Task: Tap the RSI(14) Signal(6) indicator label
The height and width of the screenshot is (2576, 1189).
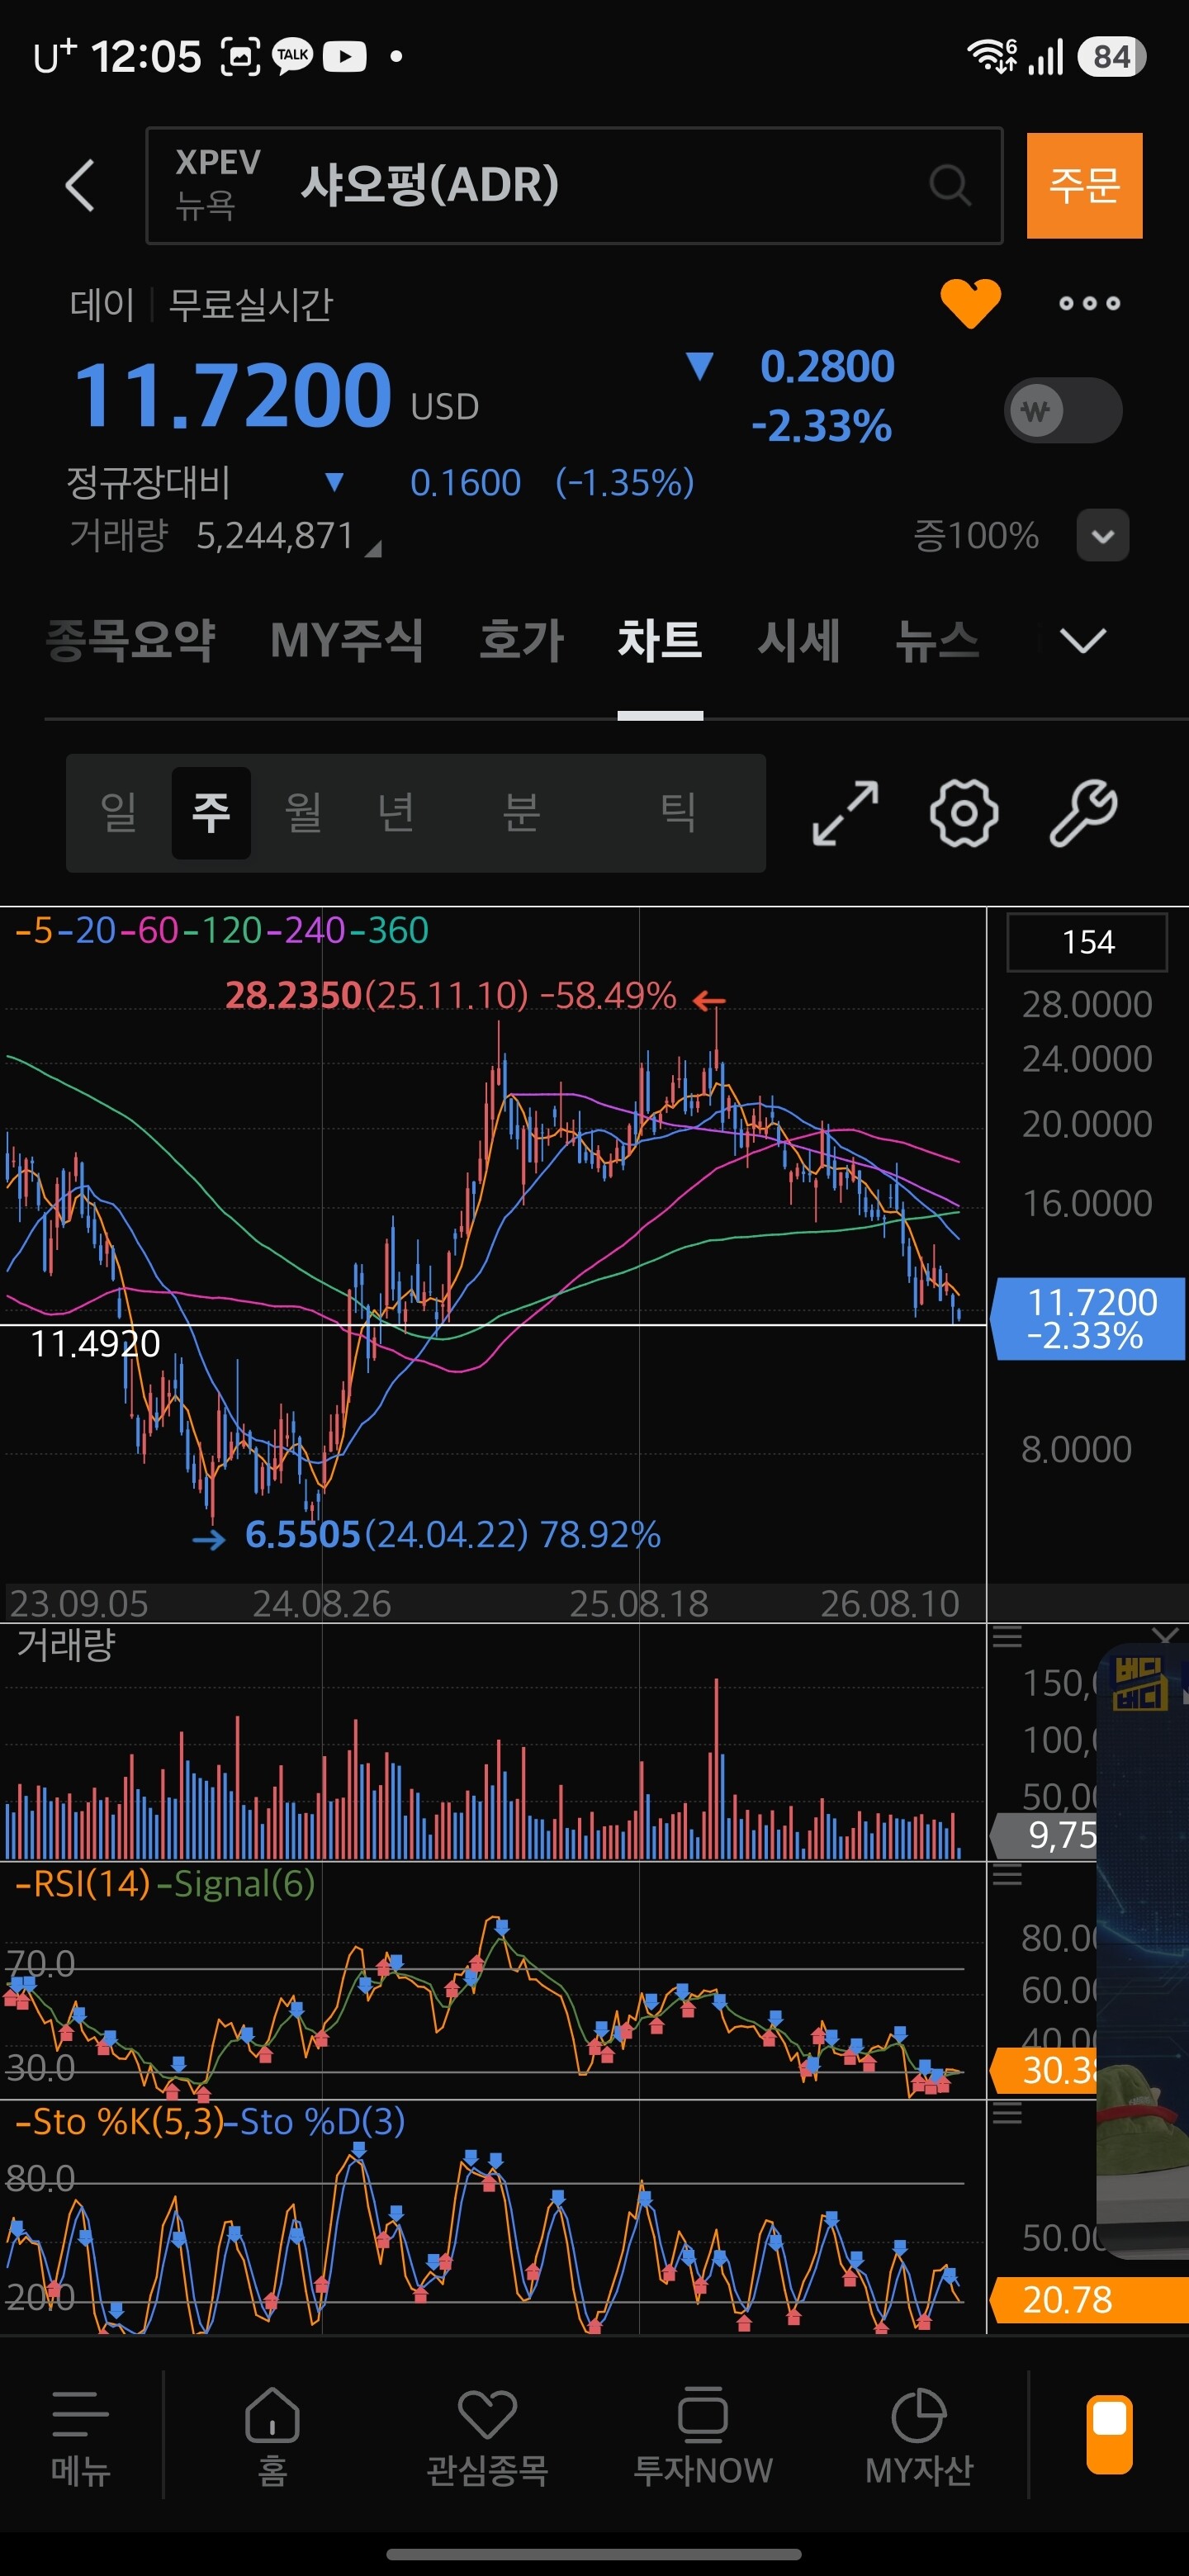Action: (x=165, y=1884)
